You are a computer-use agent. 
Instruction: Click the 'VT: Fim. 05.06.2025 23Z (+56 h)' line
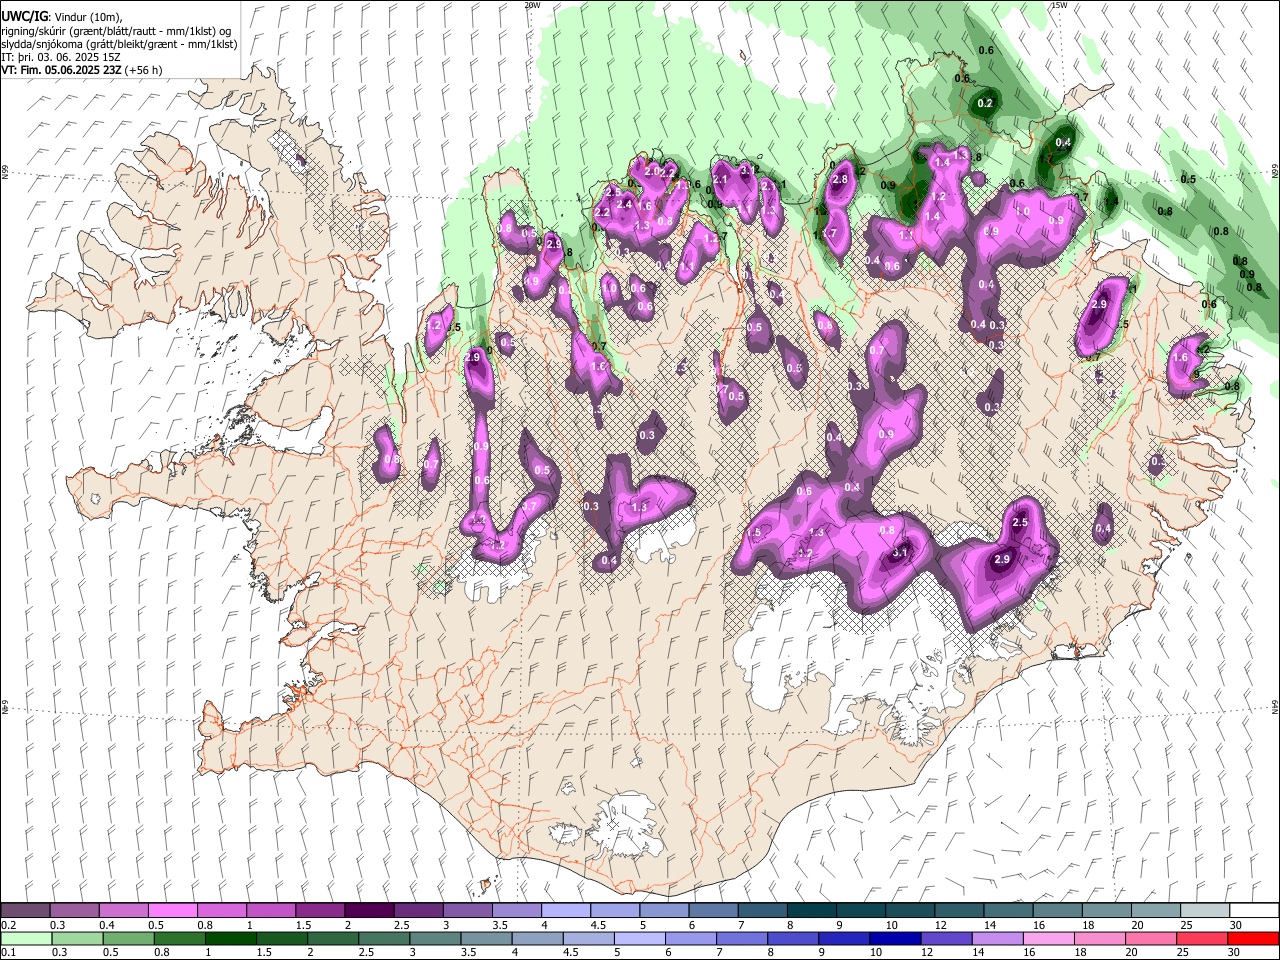(x=82, y=70)
